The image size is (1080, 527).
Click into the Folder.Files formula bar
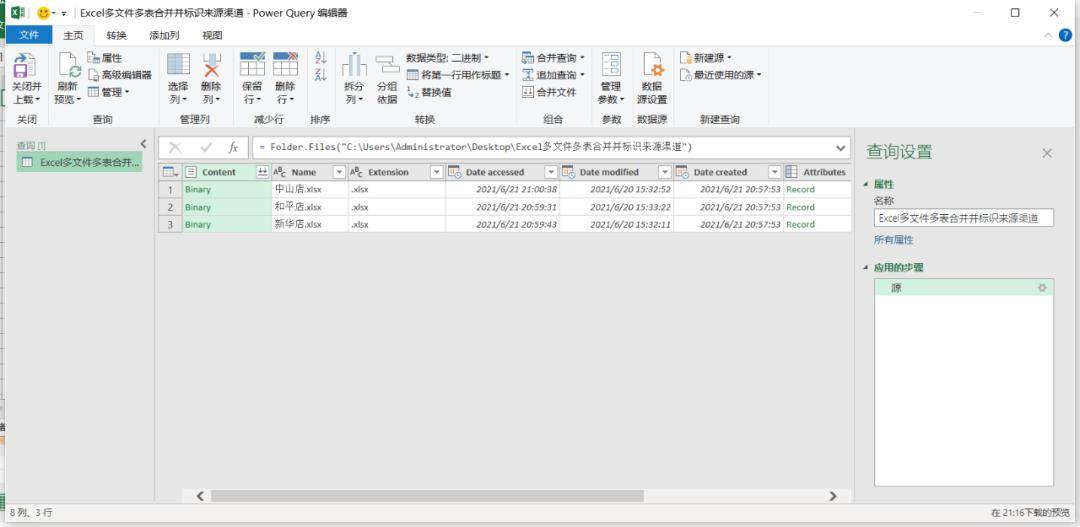[543, 147]
